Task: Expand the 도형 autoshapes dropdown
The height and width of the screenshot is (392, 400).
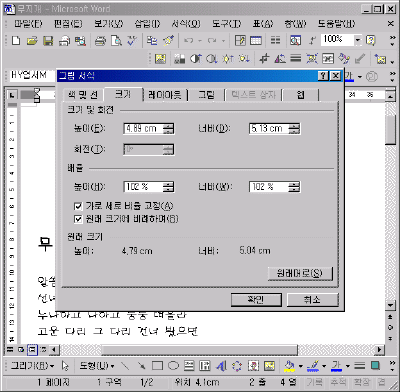Action: tap(97, 366)
